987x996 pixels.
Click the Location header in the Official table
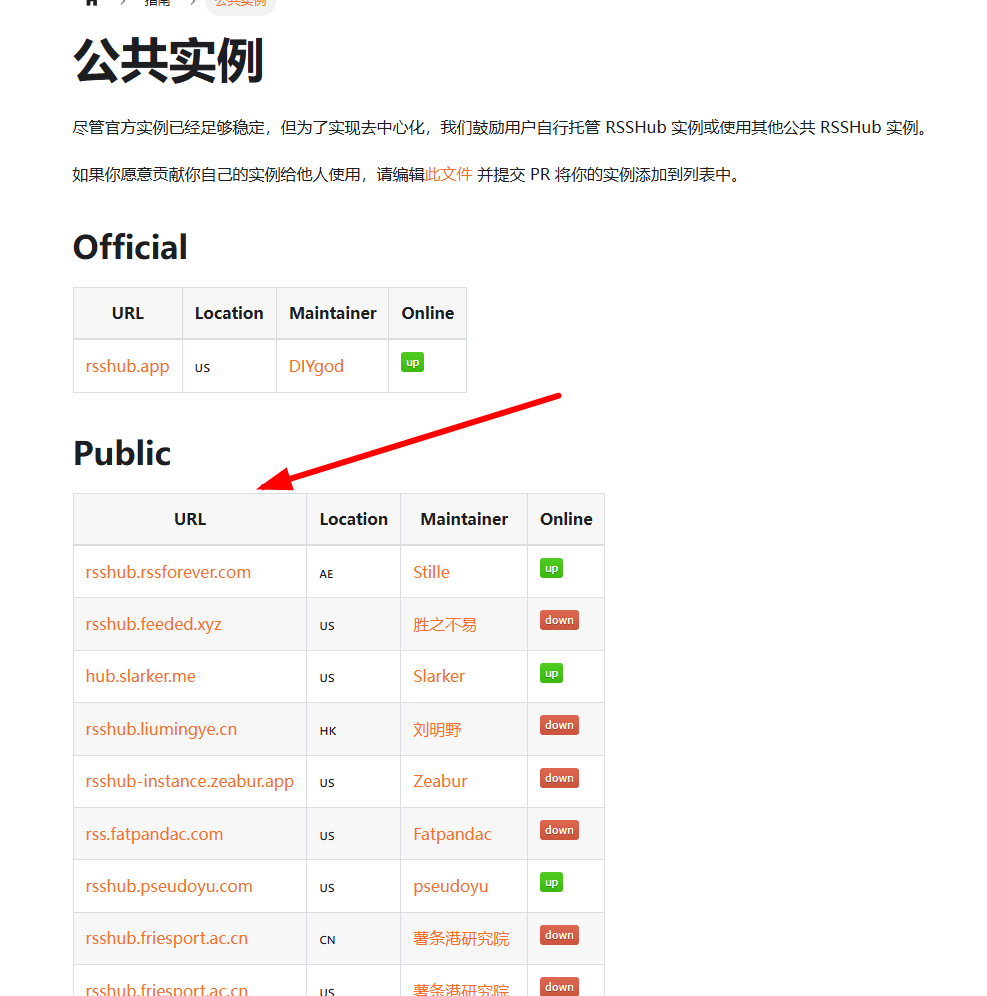pyautogui.click(x=229, y=313)
